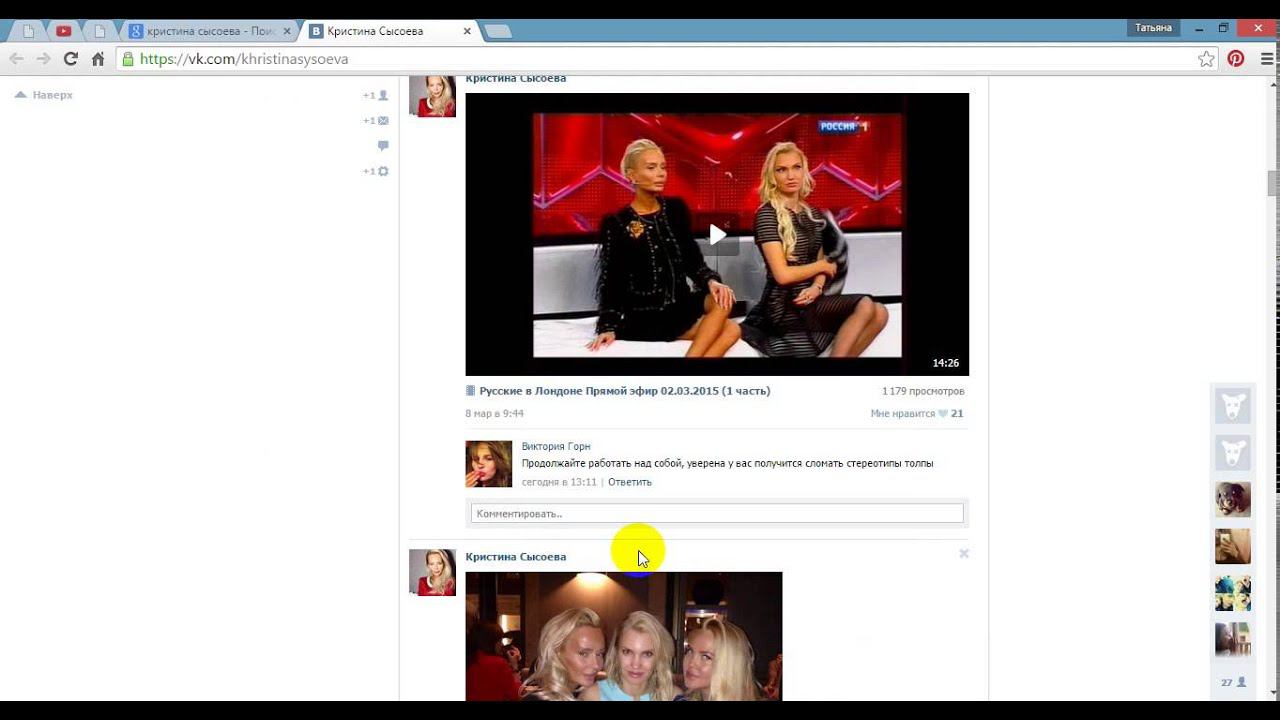Screen dimensions: 1280x720
Task: Click the Наверх back-to-top link
Action: (x=44, y=95)
